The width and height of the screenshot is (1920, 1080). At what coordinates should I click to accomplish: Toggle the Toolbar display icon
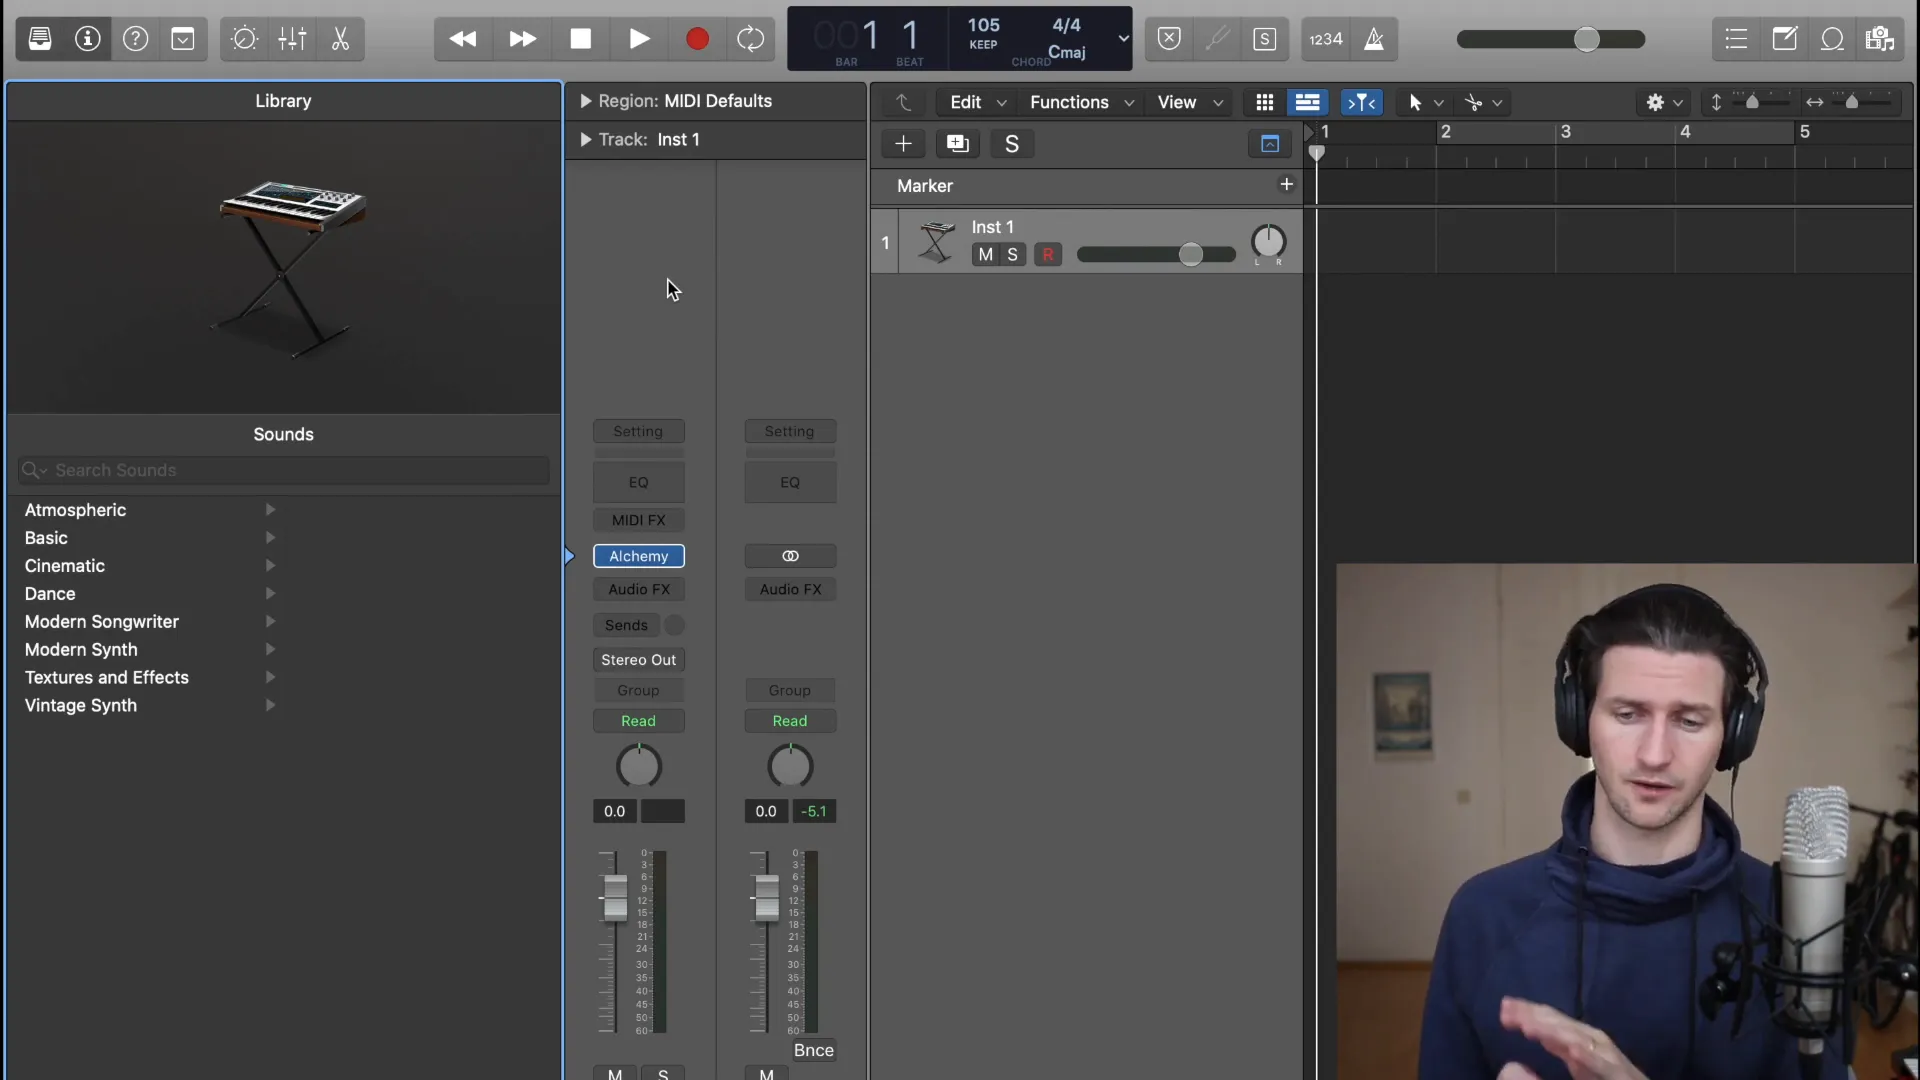pyautogui.click(x=183, y=39)
